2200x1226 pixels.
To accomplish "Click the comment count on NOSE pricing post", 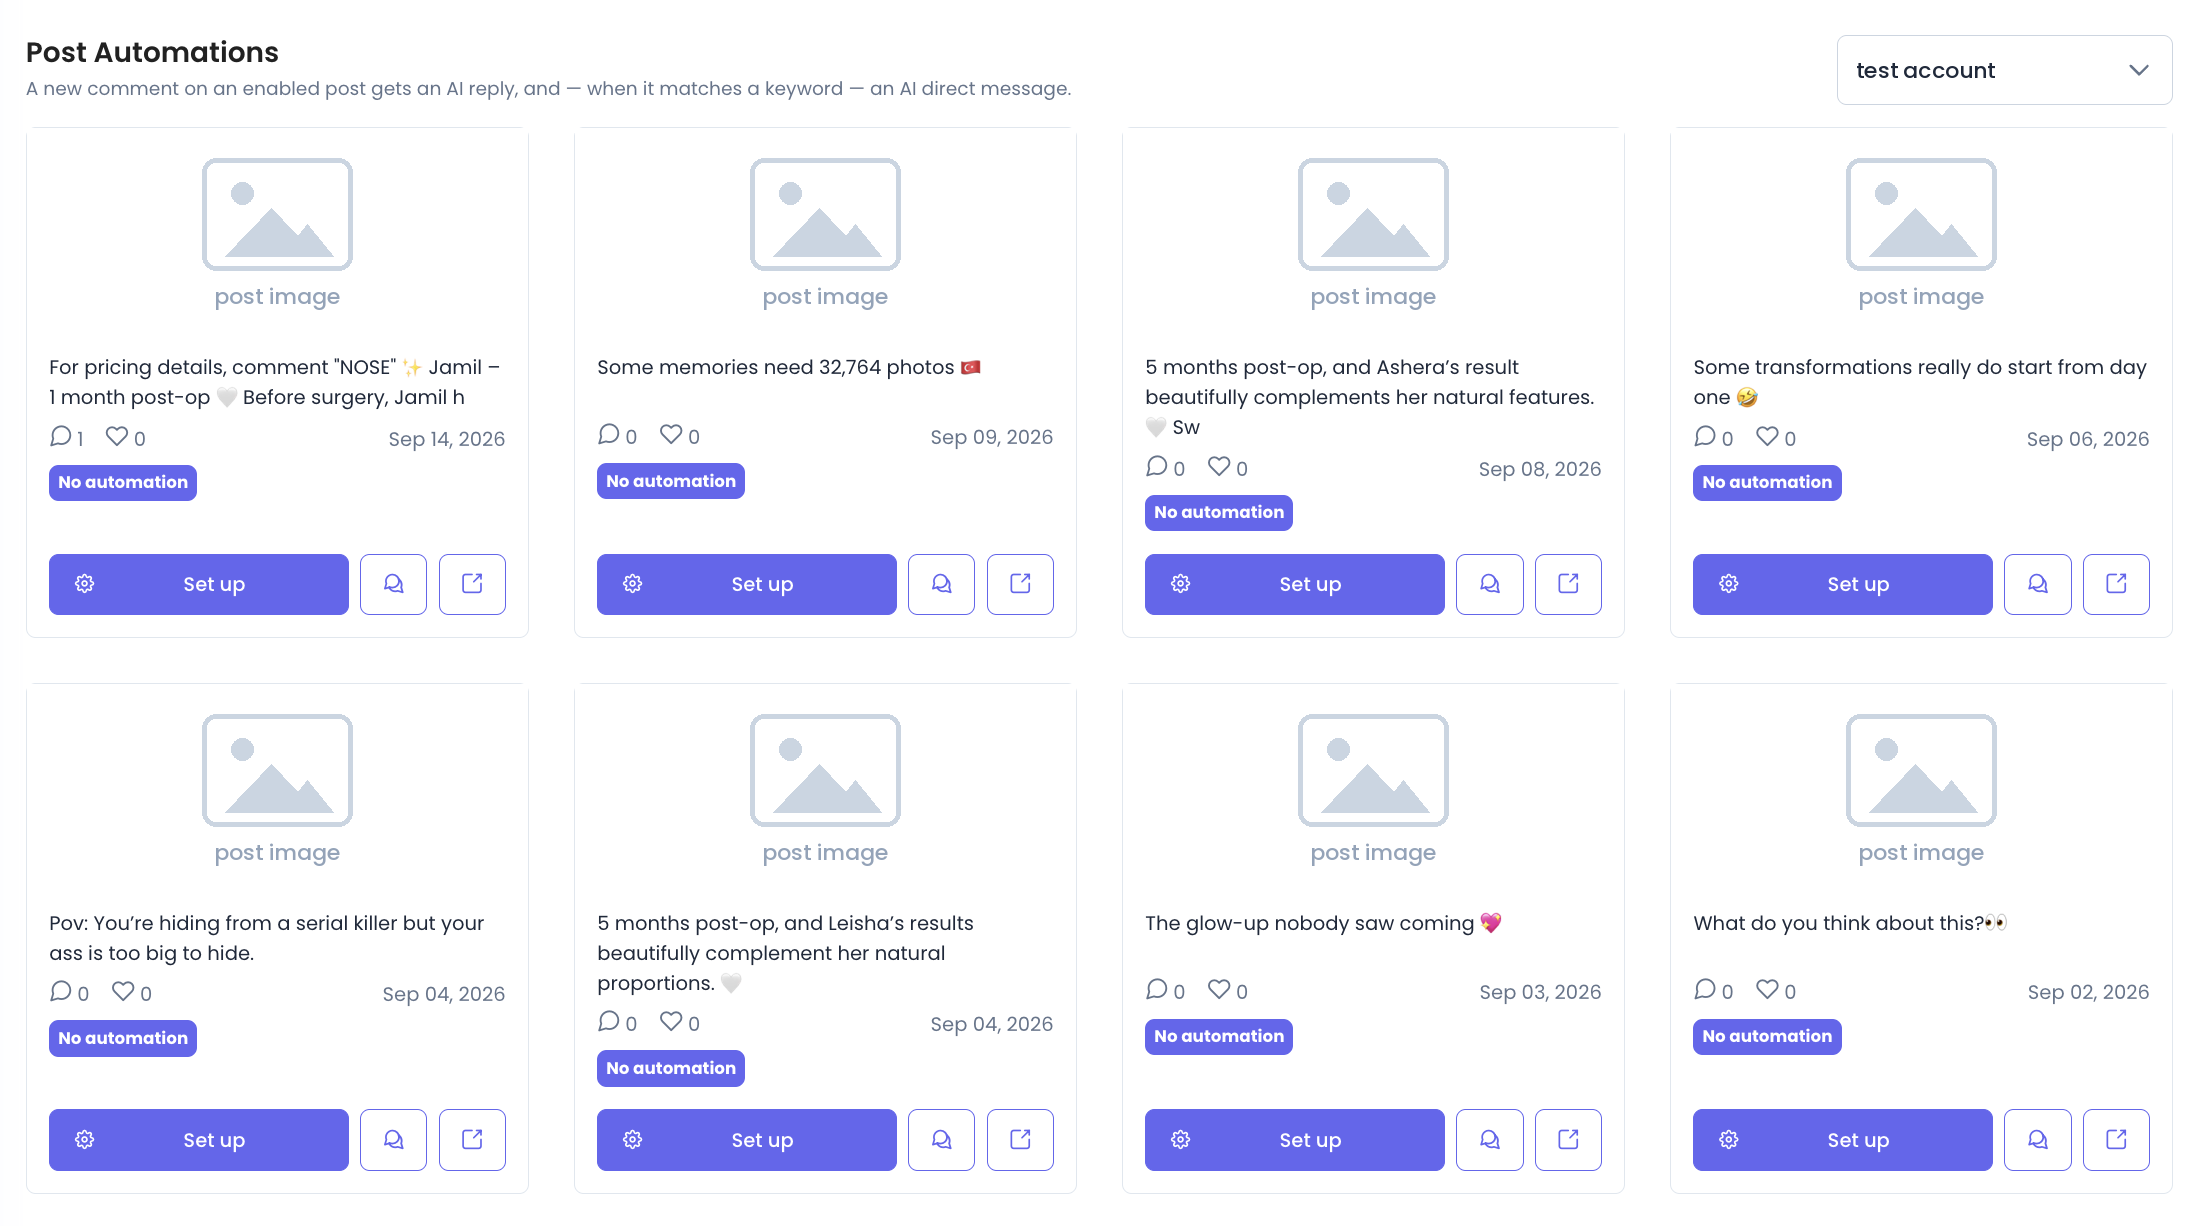I will 67,438.
